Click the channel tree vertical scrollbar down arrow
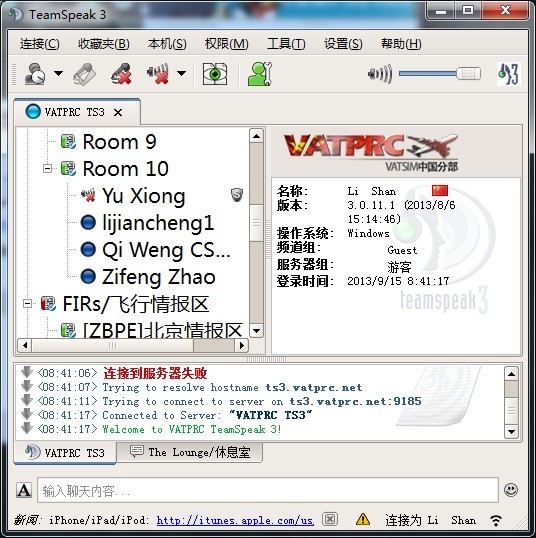 pos(256,331)
